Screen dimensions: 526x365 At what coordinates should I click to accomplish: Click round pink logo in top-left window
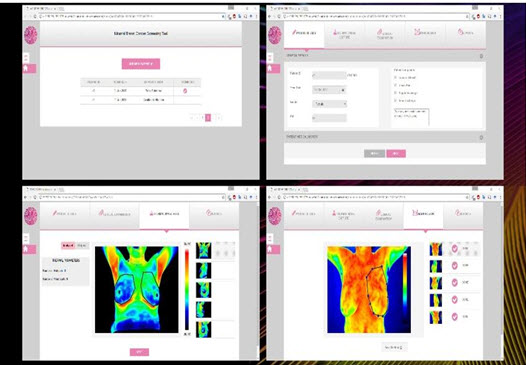31,35
